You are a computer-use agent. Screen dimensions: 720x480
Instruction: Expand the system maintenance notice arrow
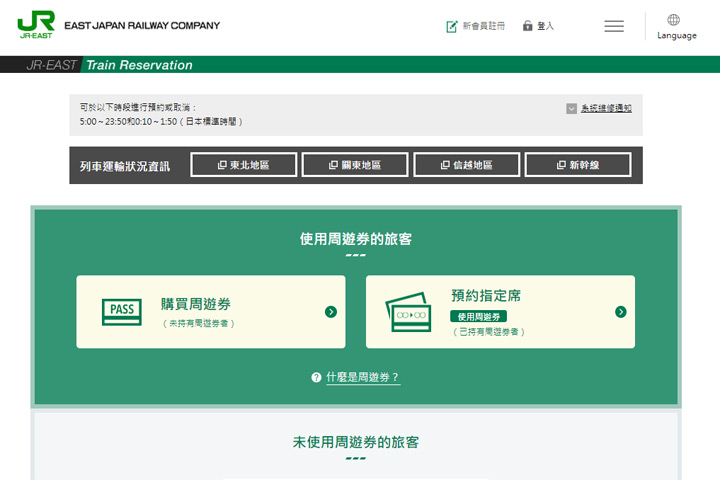click(571, 108)
